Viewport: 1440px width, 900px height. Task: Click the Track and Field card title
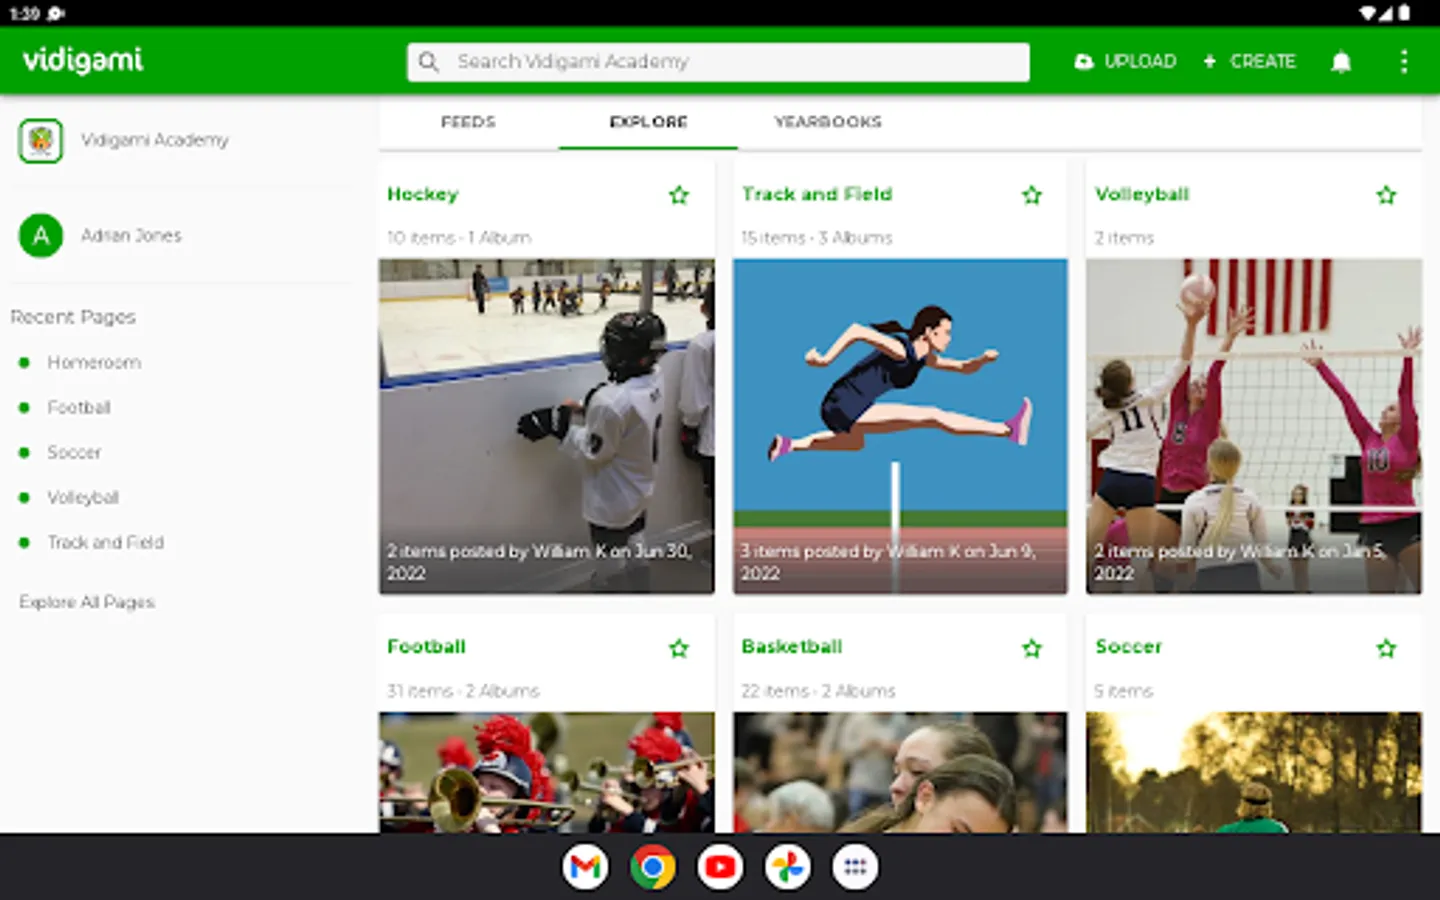pos(817,194)
